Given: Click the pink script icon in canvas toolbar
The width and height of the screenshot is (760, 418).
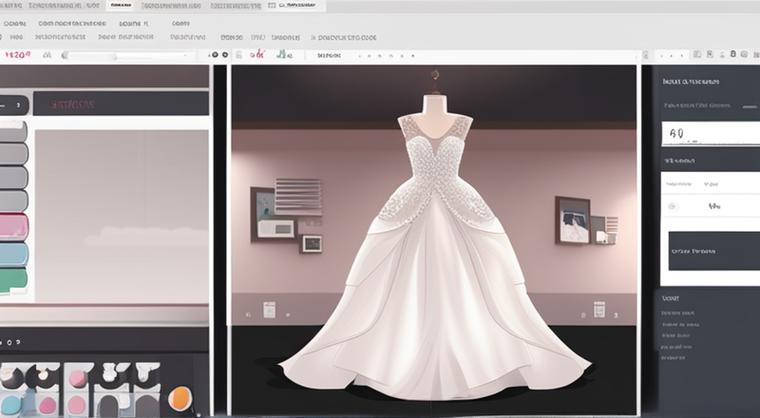Looking at the screenshot, I should tap(257, 54).
